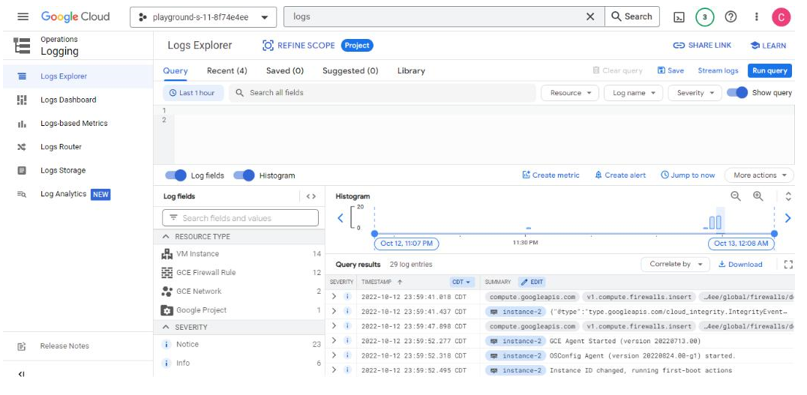
Task: Click Save query button
Action: [x=671, y=71]
